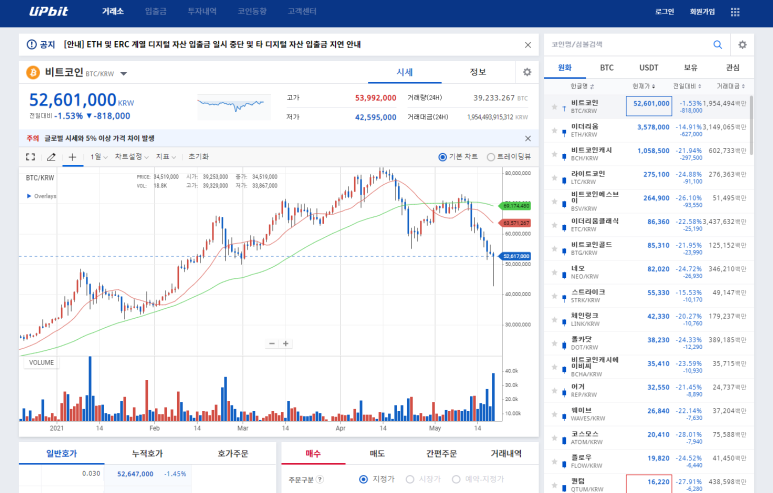Open the 입출금 menu
This screenshot has width=773, height=493.
click(156, 11)
